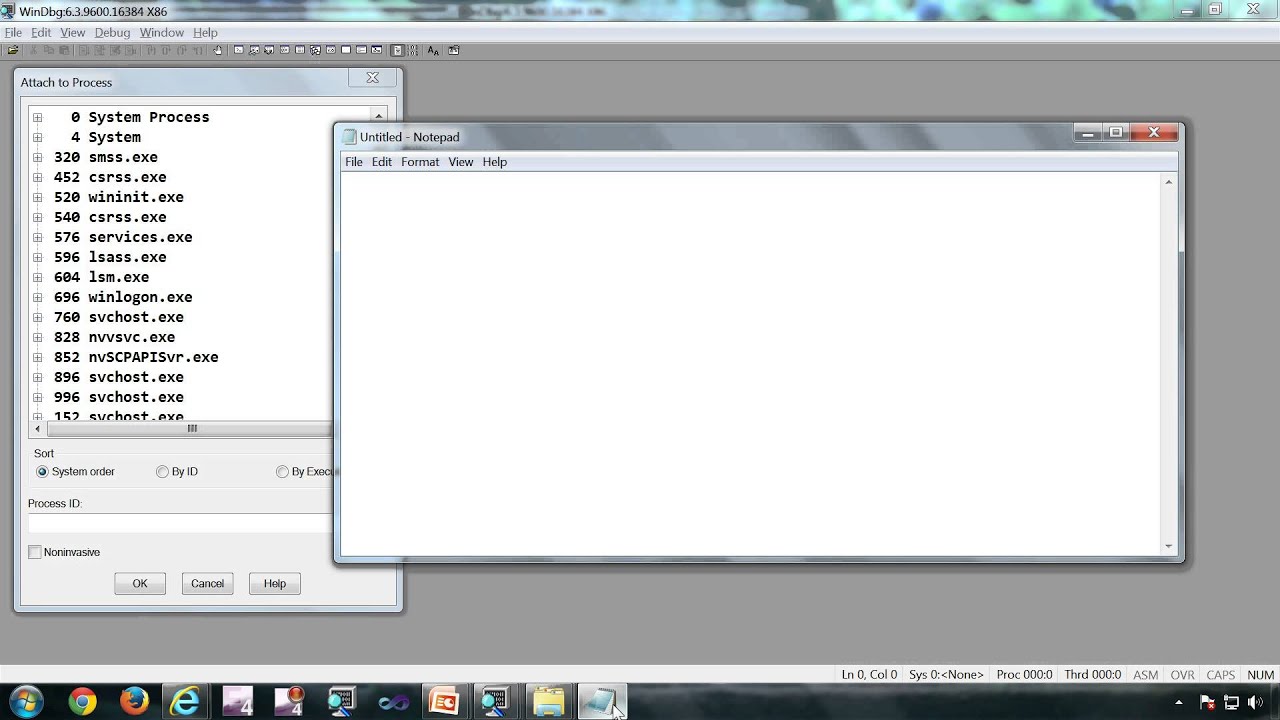The width and height of the screenshot is (1280, 720).
Task: Click the volume speaker tray icon
Action: [x=1255, y=703]
